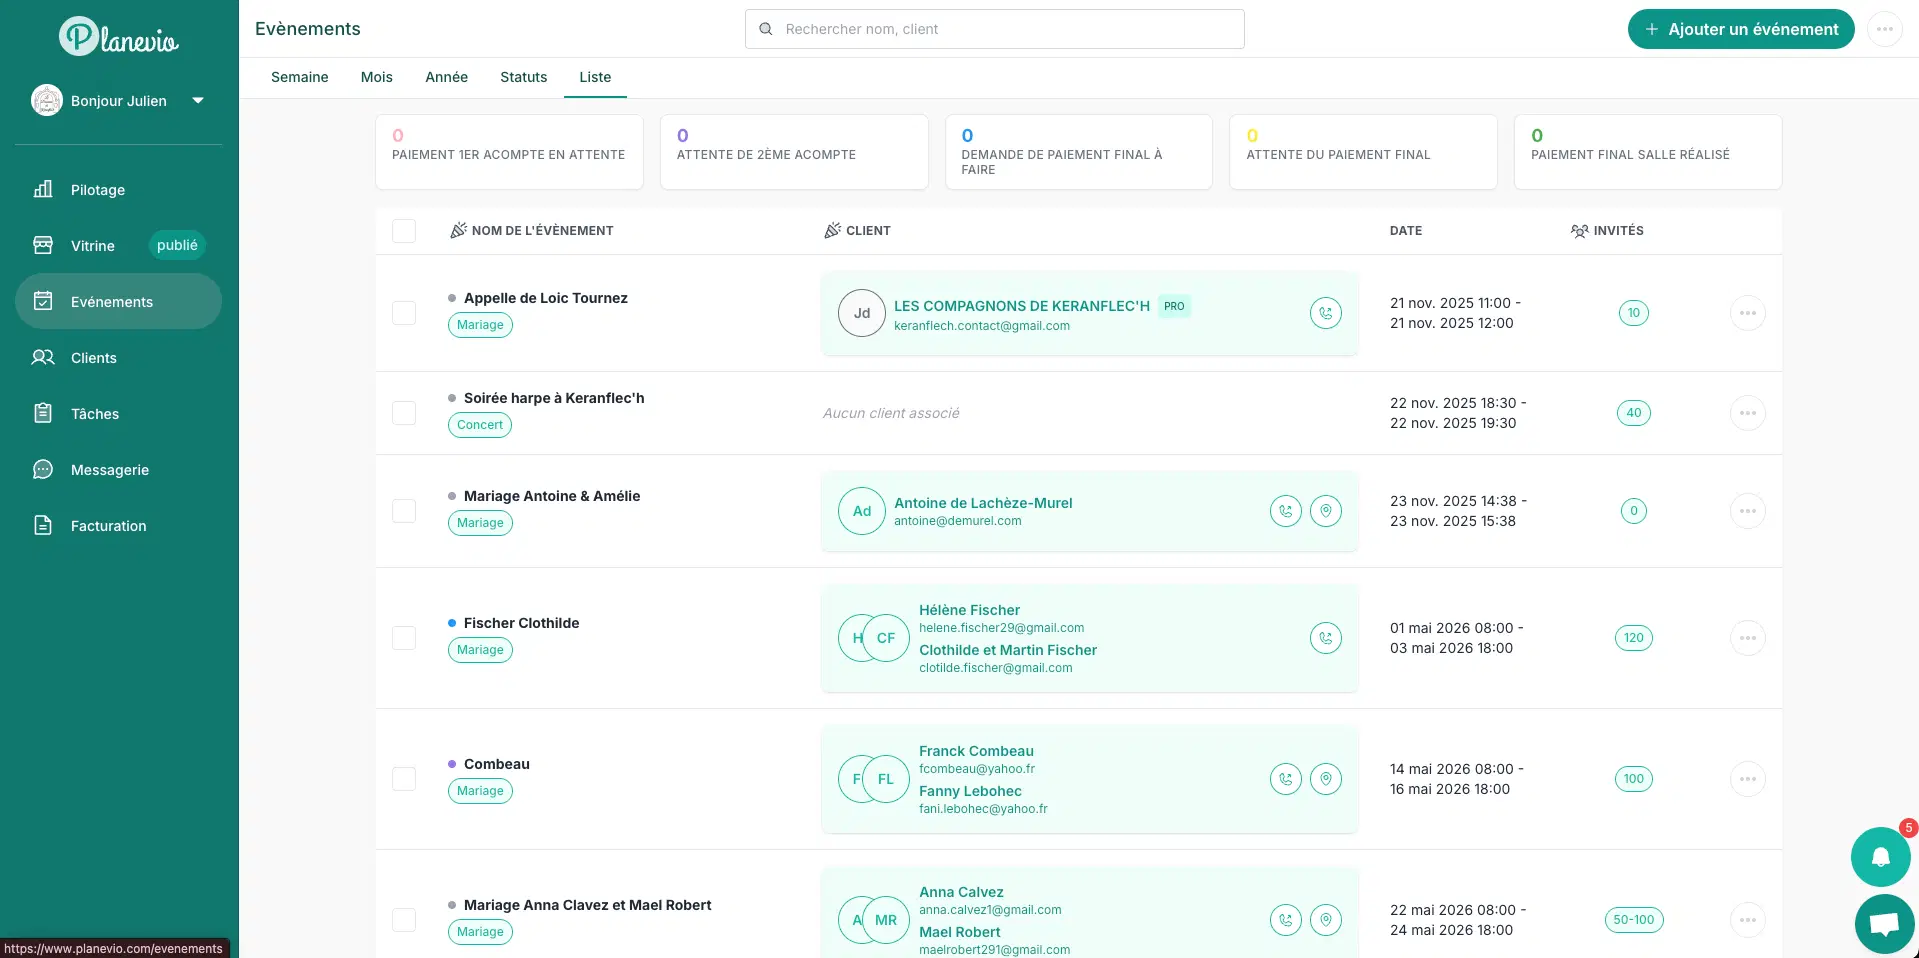
Task: Check the select-all events header checkbox
Action: (x=404, y=231)
